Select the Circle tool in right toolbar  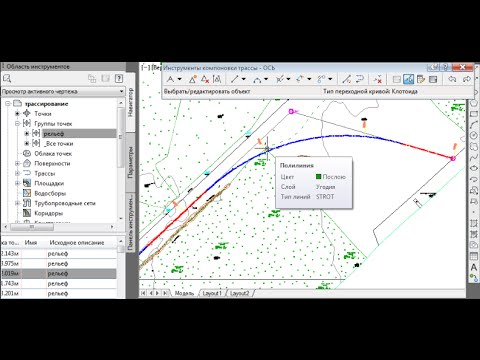point(474,136)
